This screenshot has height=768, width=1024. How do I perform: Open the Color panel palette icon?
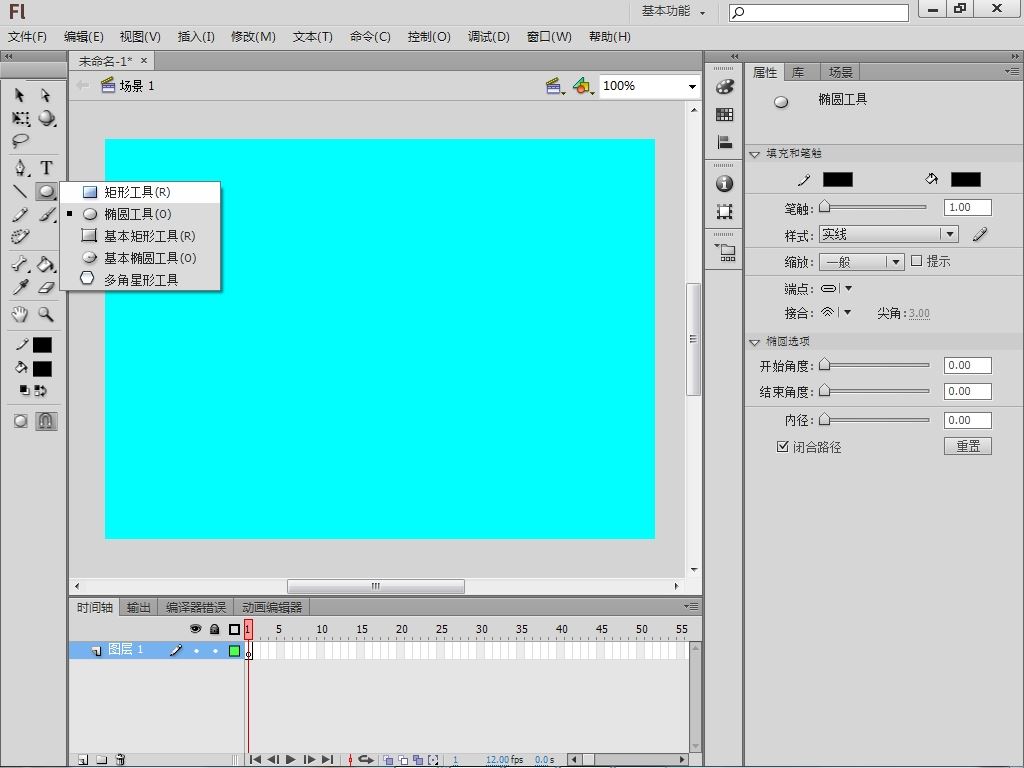[x=724, y=87]
